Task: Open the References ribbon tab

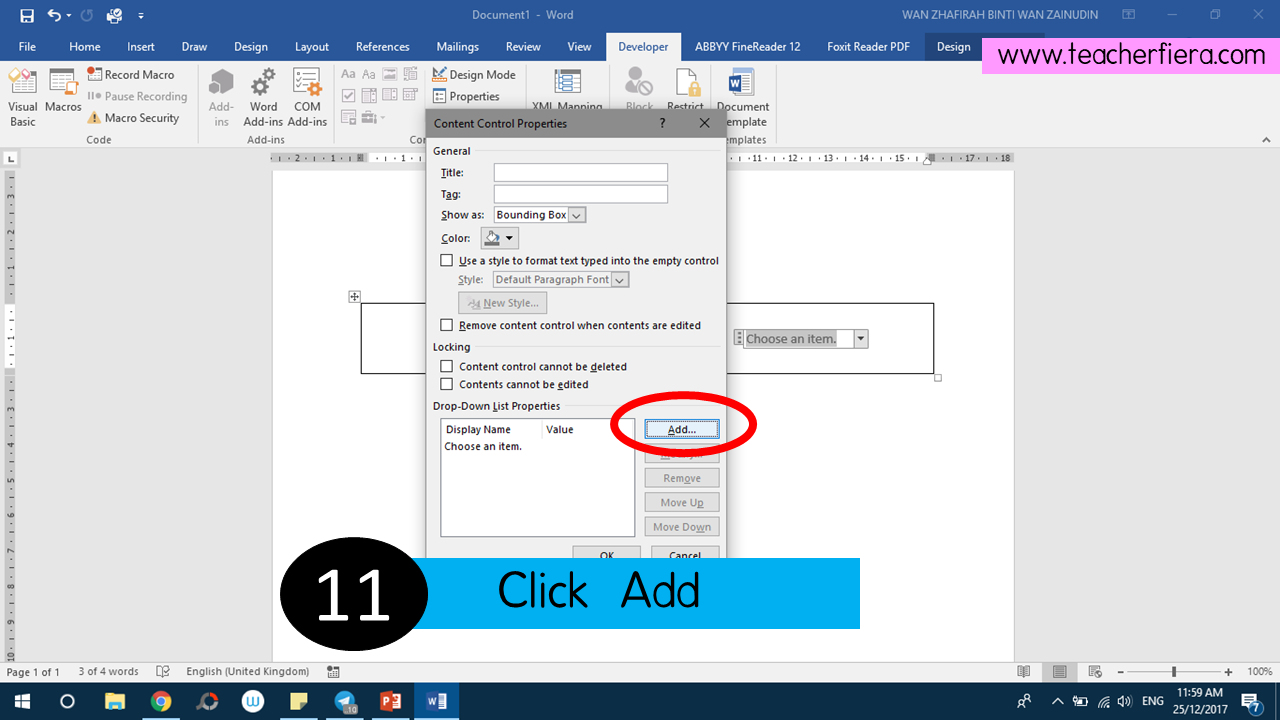Action: [383, 46]
